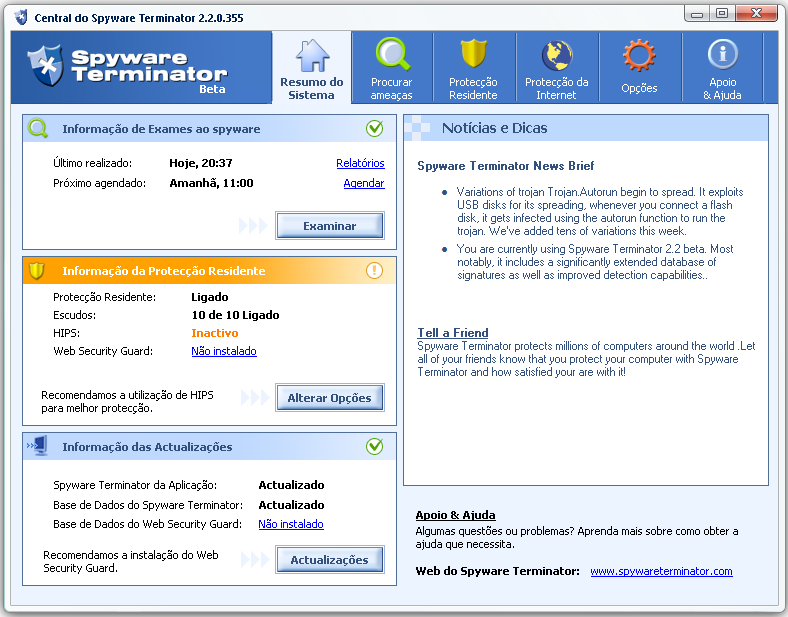Screen dimensions: 788x617
Task: Start a scan with the Examinar button
Action: (x=330, y=226)
